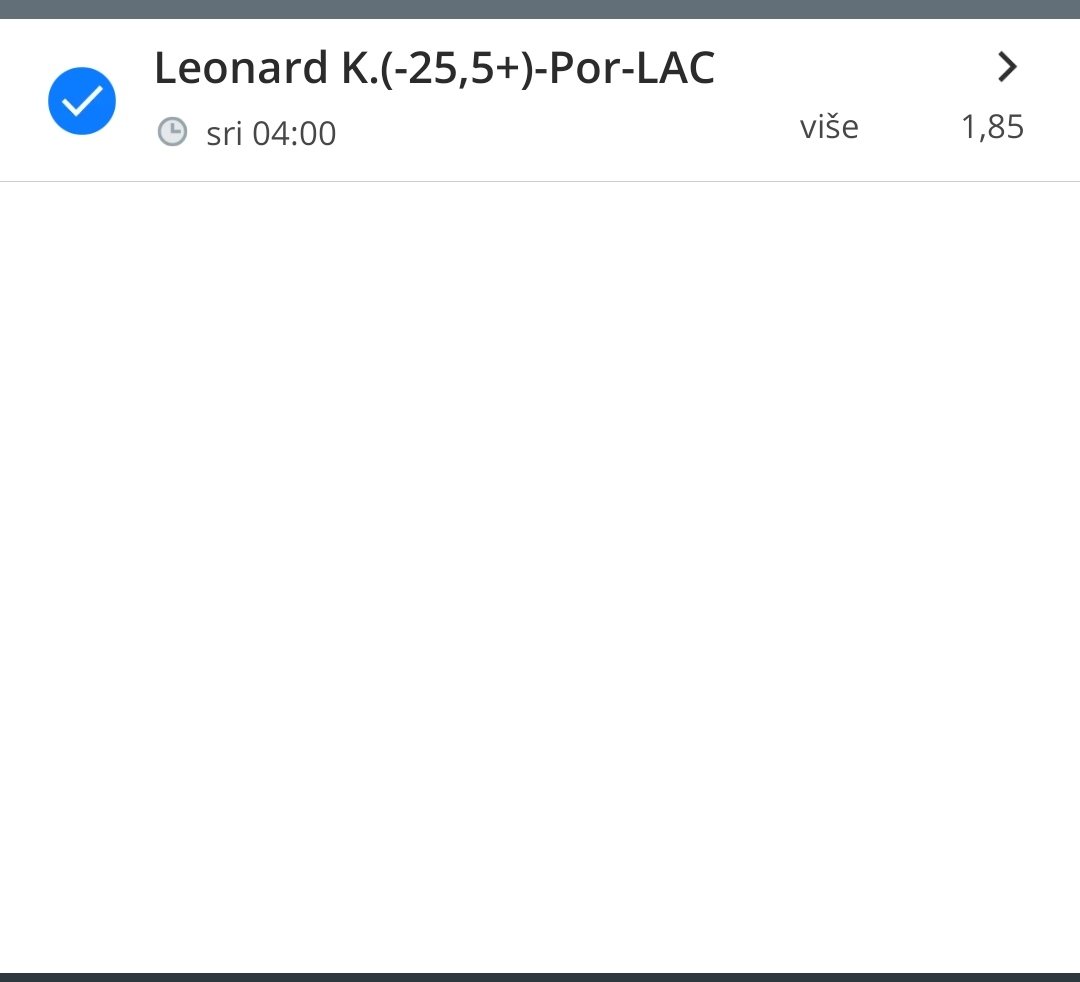Image resolution: width=1080 pixels, height=982 pixels.
Task: Click the empty white area below bet row
Action: [x=540, y=577]
